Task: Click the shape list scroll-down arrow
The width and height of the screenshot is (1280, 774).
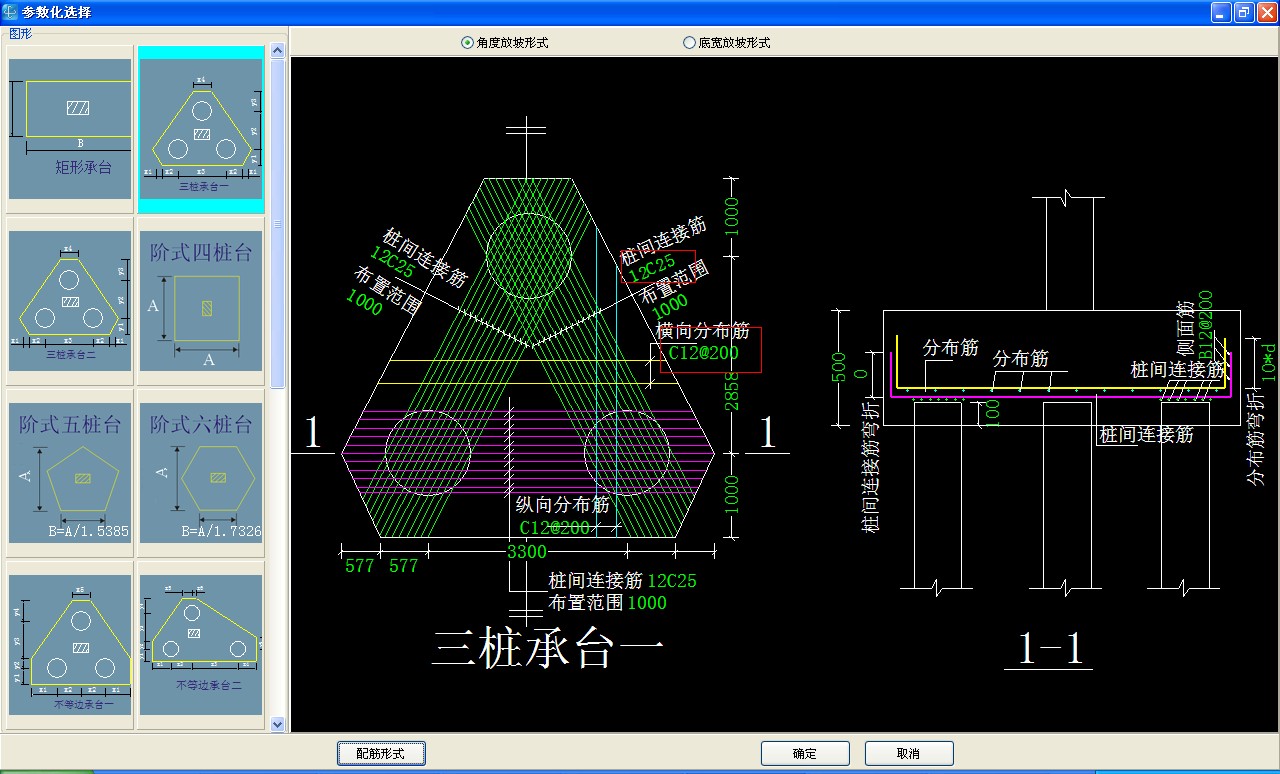Action: [x=278, y=723]
